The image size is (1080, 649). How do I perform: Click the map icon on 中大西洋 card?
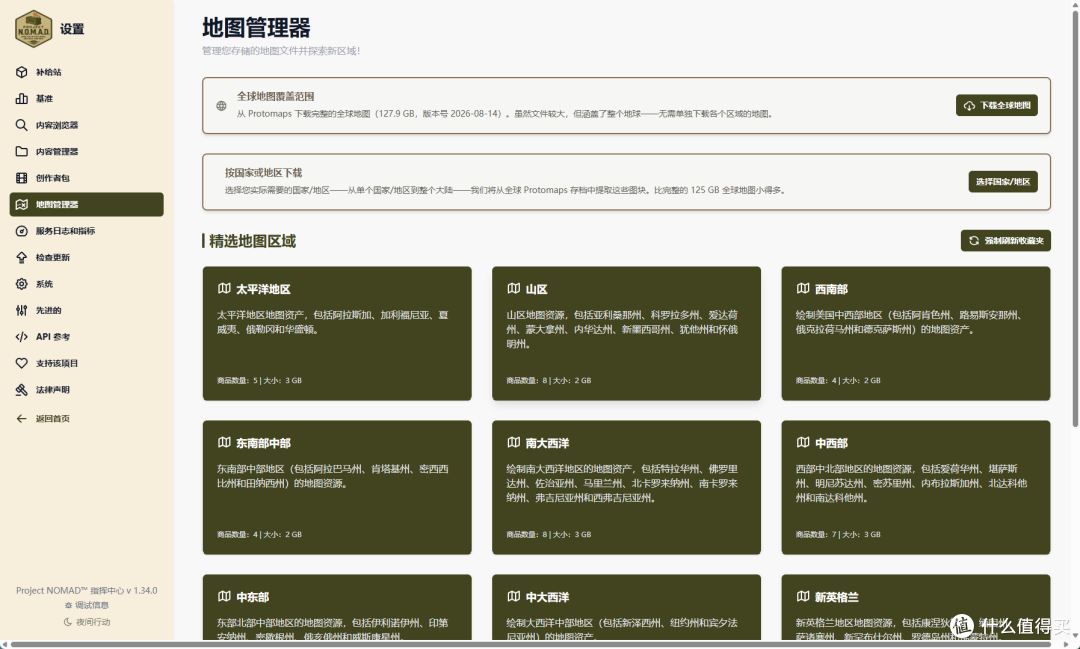click(513, 597)
